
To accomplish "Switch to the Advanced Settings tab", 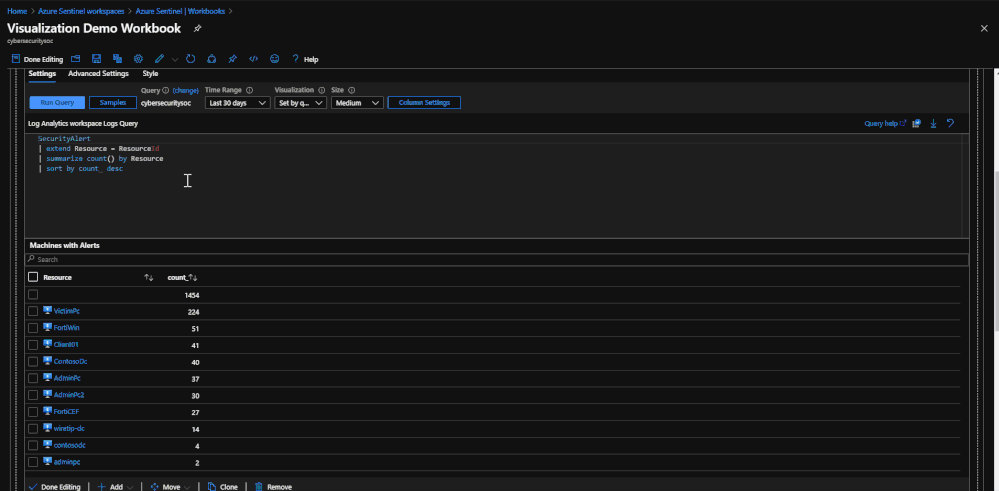I will (98, 74).
